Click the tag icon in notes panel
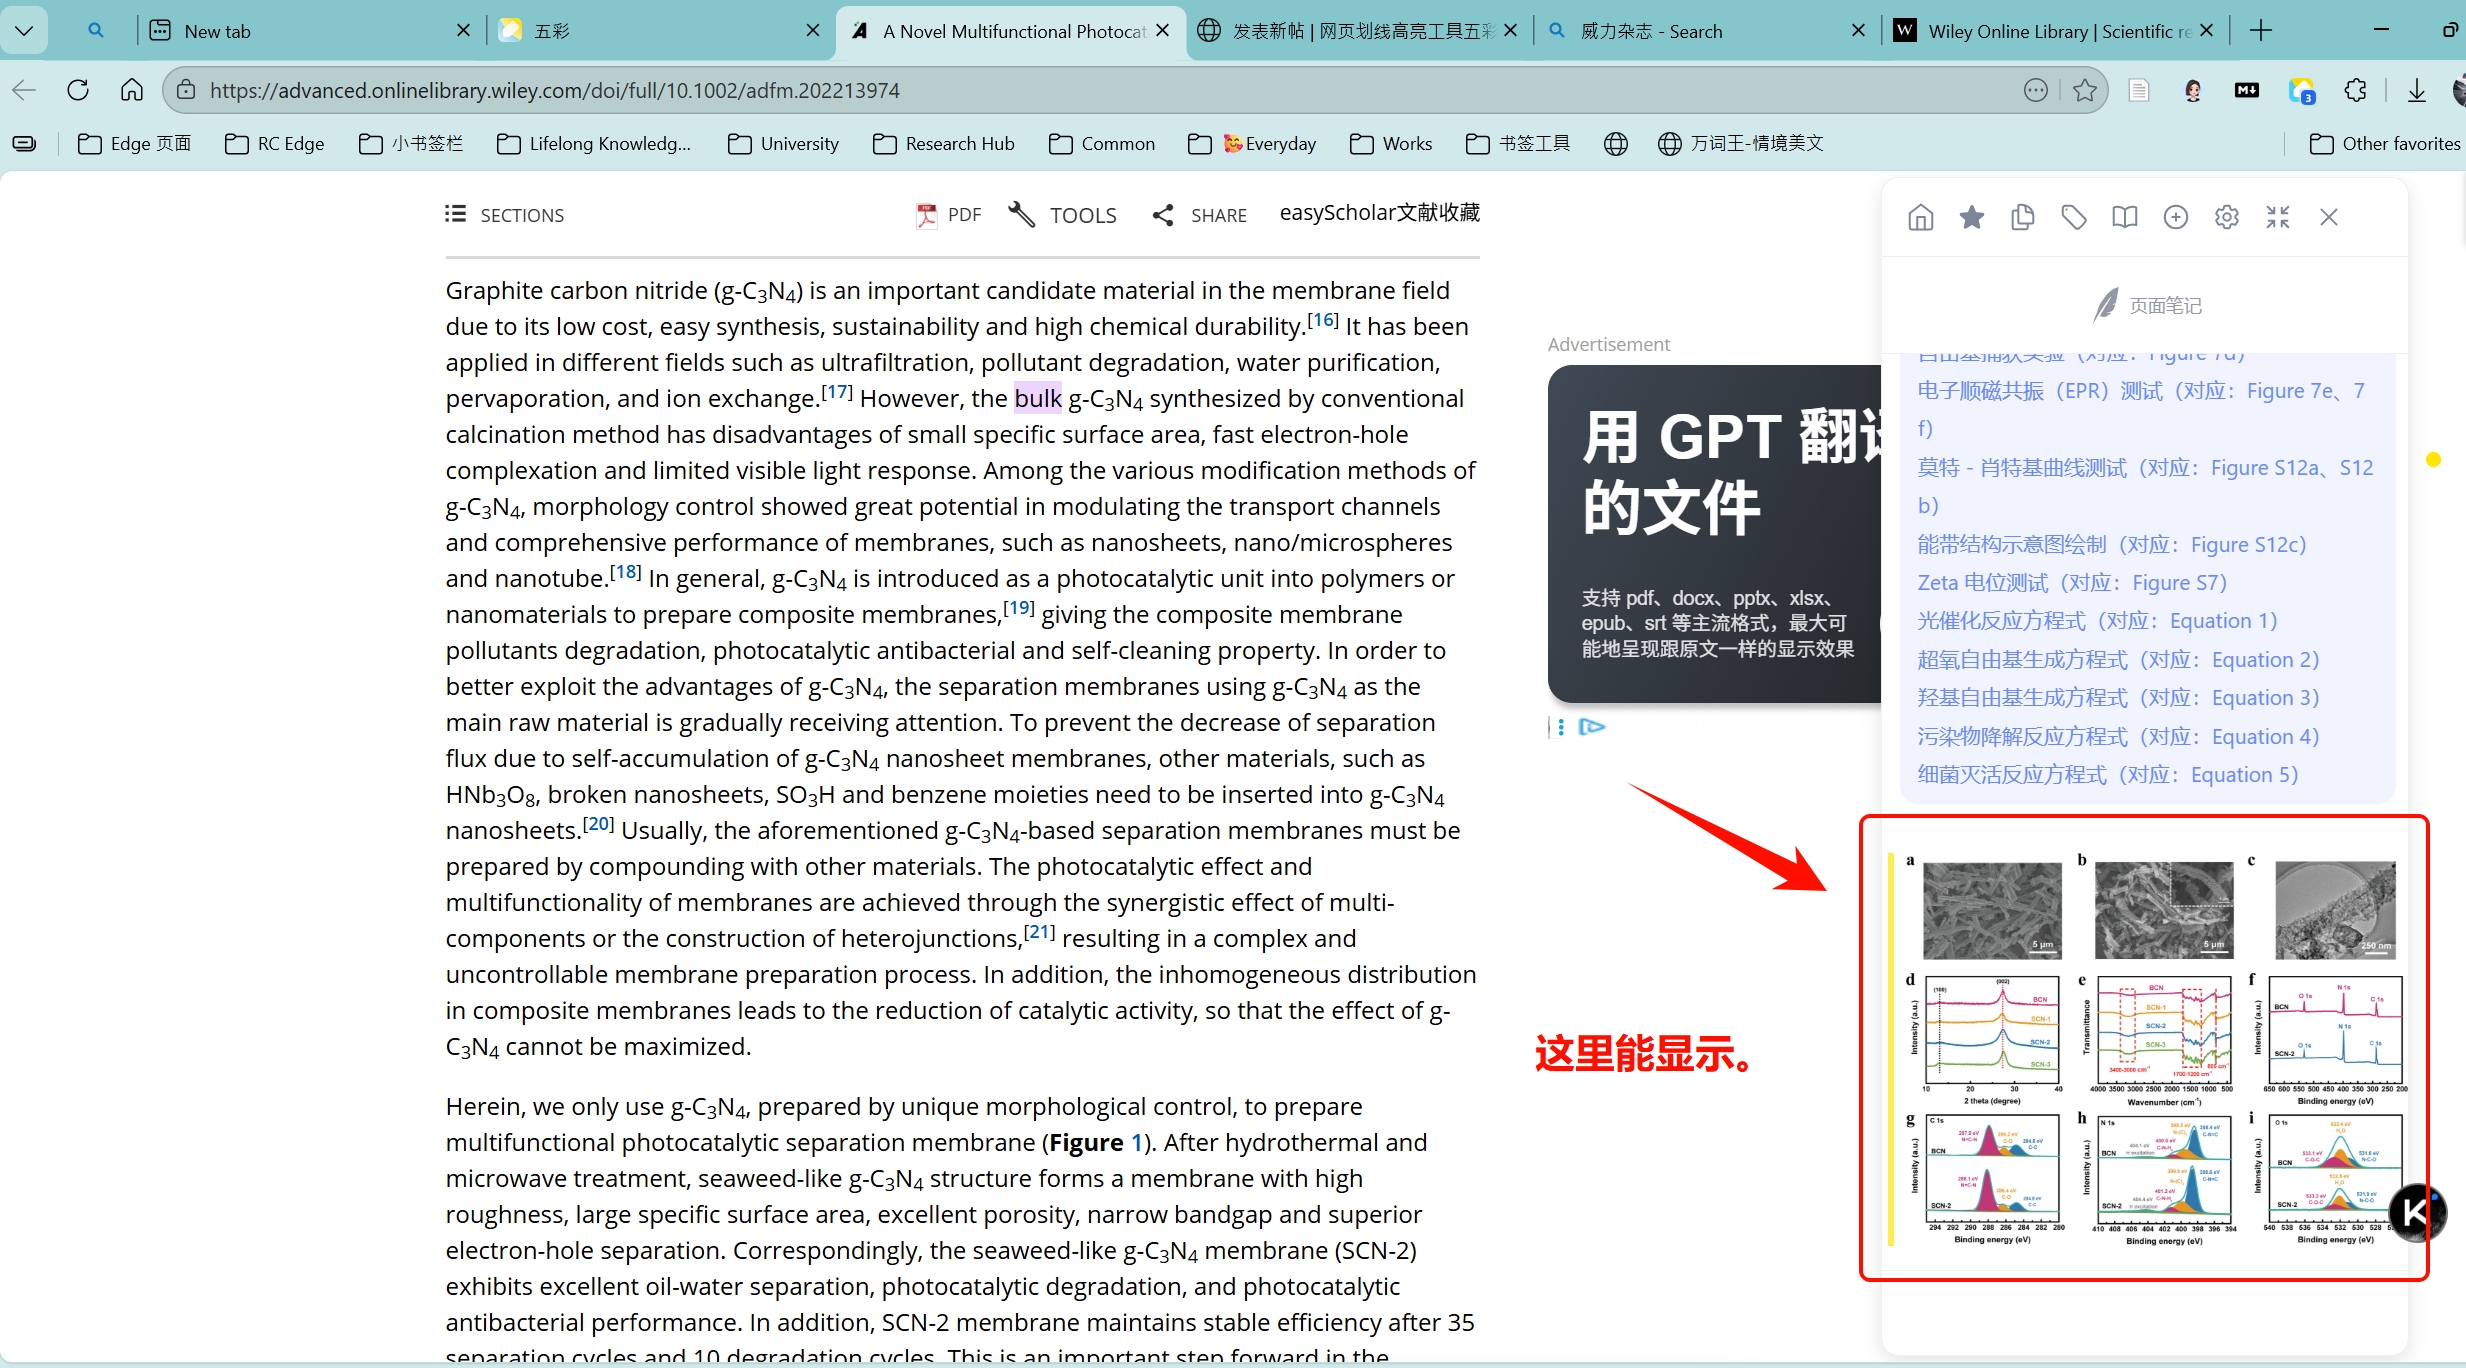This screenshot has height=1368, width=2466. (2073, 217)
